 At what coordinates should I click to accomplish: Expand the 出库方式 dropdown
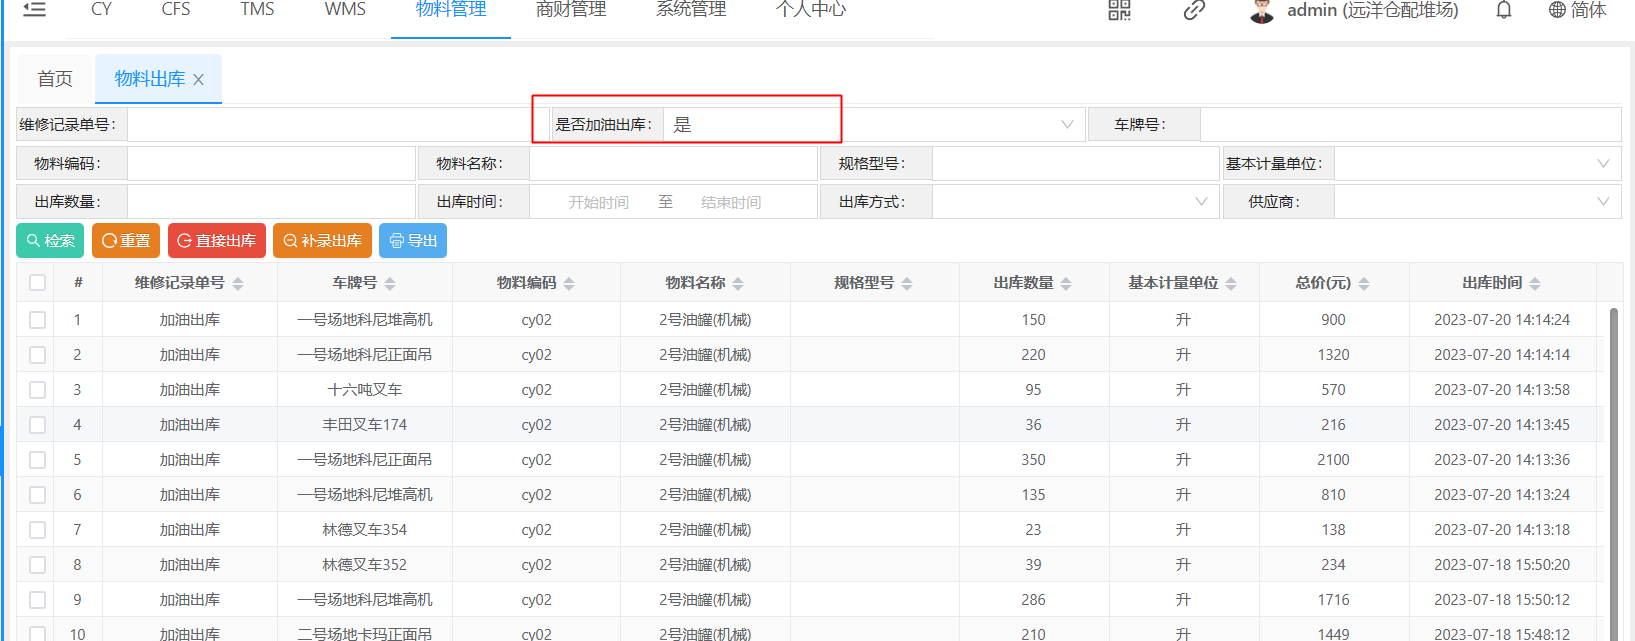1201,202
